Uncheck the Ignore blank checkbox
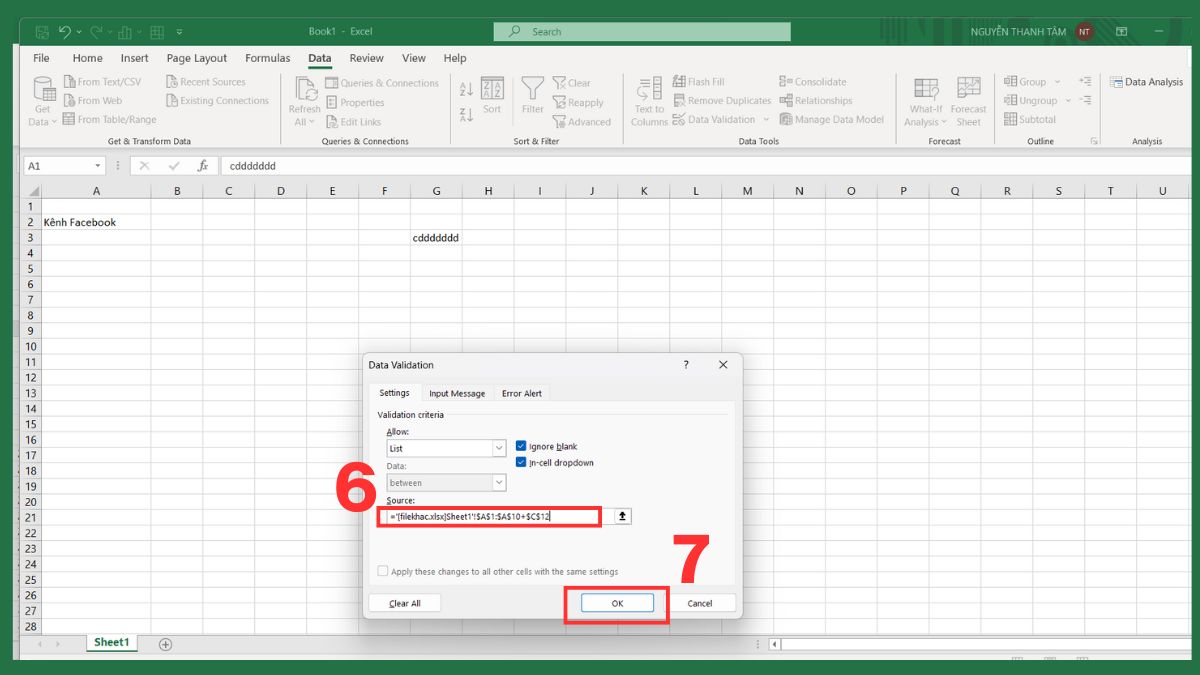Viewport: 1200px width, 675px height. click(521, 446)
